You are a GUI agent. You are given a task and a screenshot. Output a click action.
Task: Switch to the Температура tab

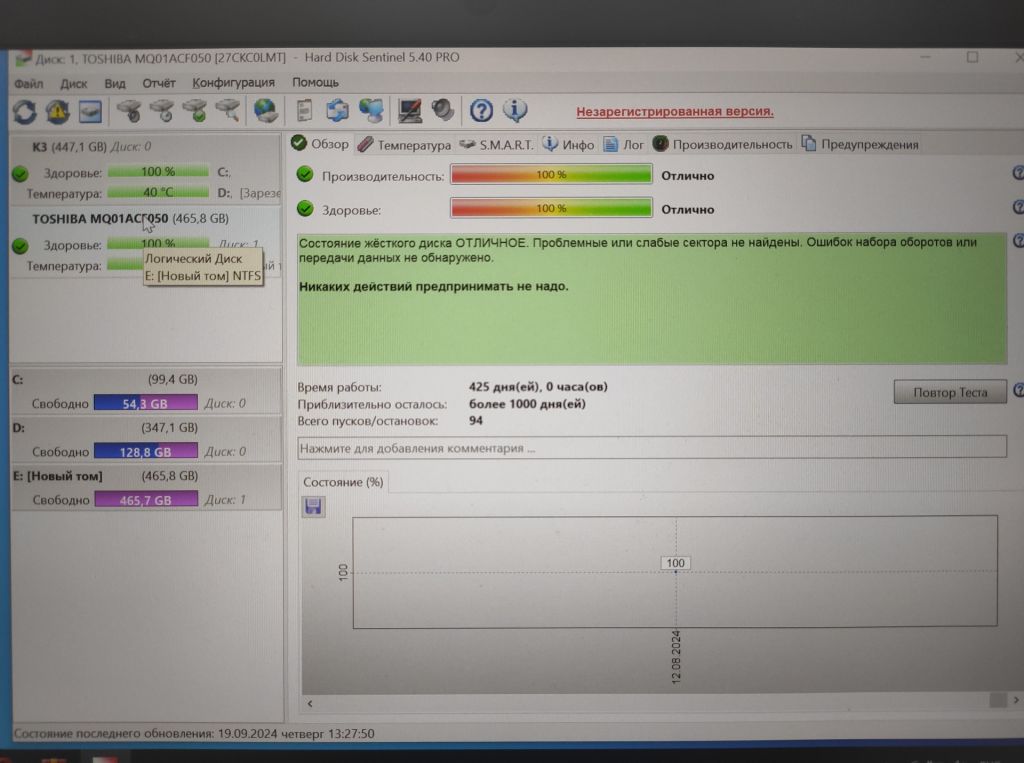(x=404, y=145)
